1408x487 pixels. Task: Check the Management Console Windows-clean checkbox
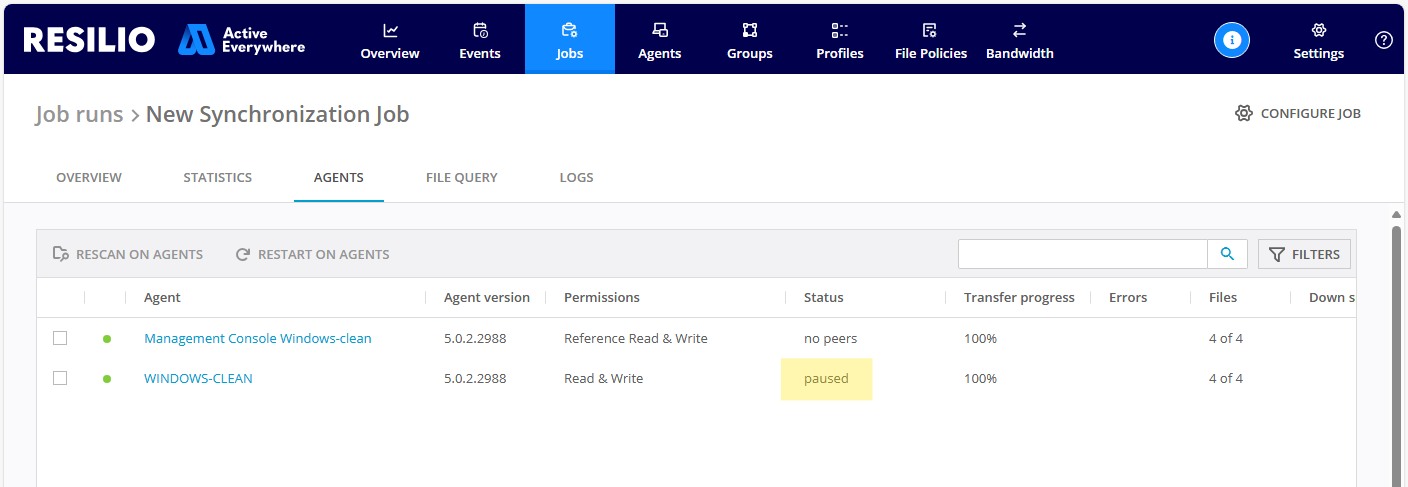[x=60, y=338]
